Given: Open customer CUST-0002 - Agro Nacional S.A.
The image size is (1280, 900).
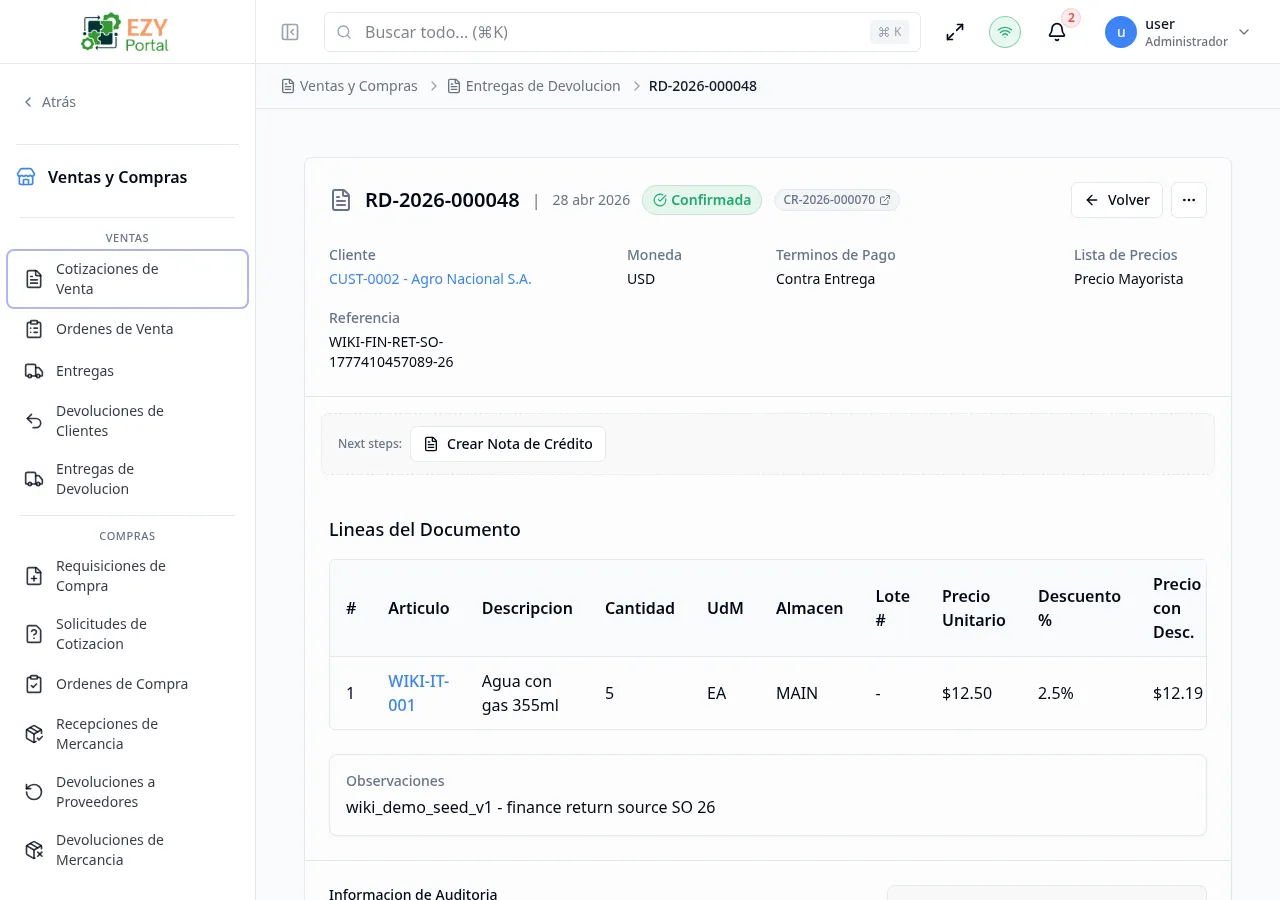Looking at the screenshot, I should coord(430,279).
